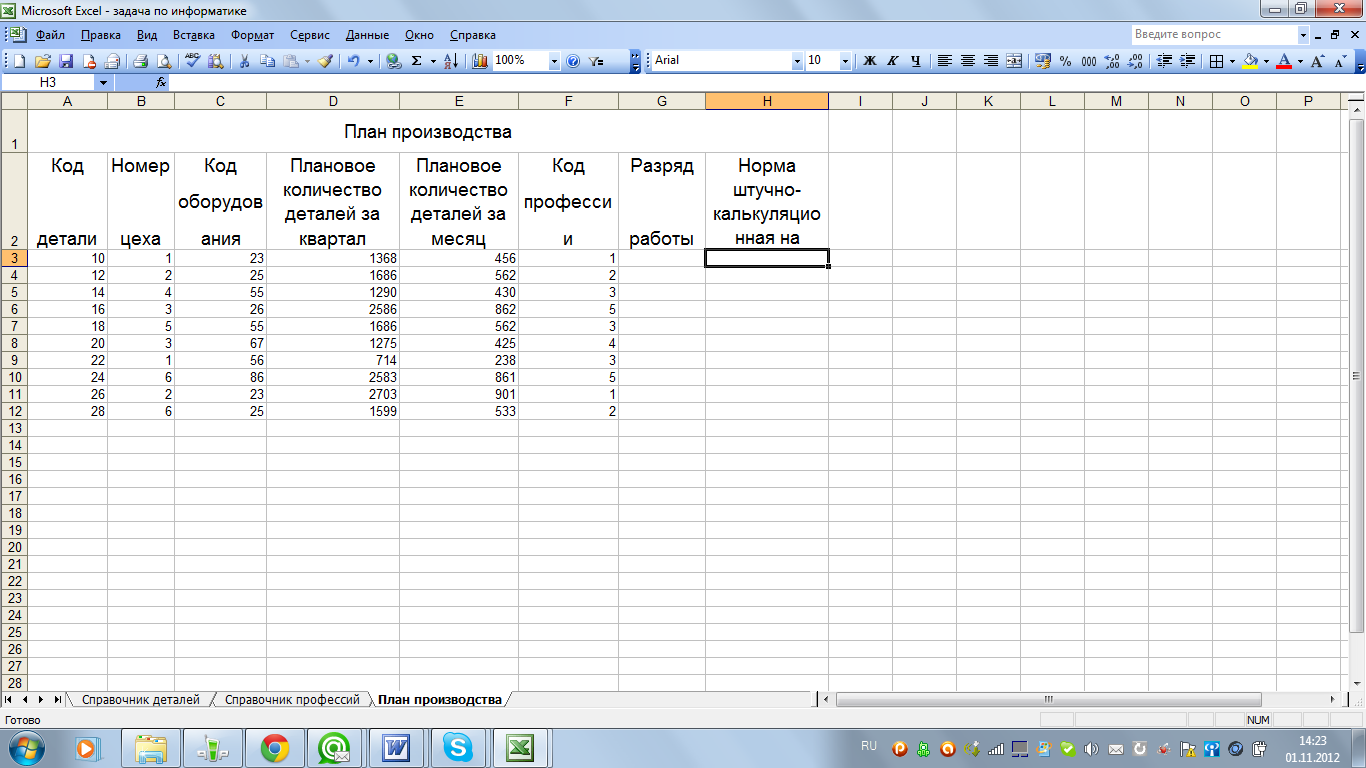Sort ascending with the A-Я icon

click(x=450, y=61)
